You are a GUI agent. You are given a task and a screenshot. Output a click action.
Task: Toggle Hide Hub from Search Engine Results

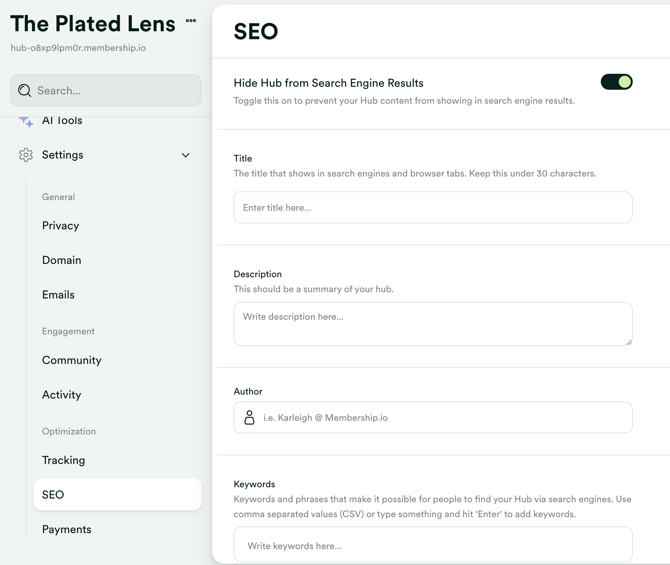tap(616, 82)
